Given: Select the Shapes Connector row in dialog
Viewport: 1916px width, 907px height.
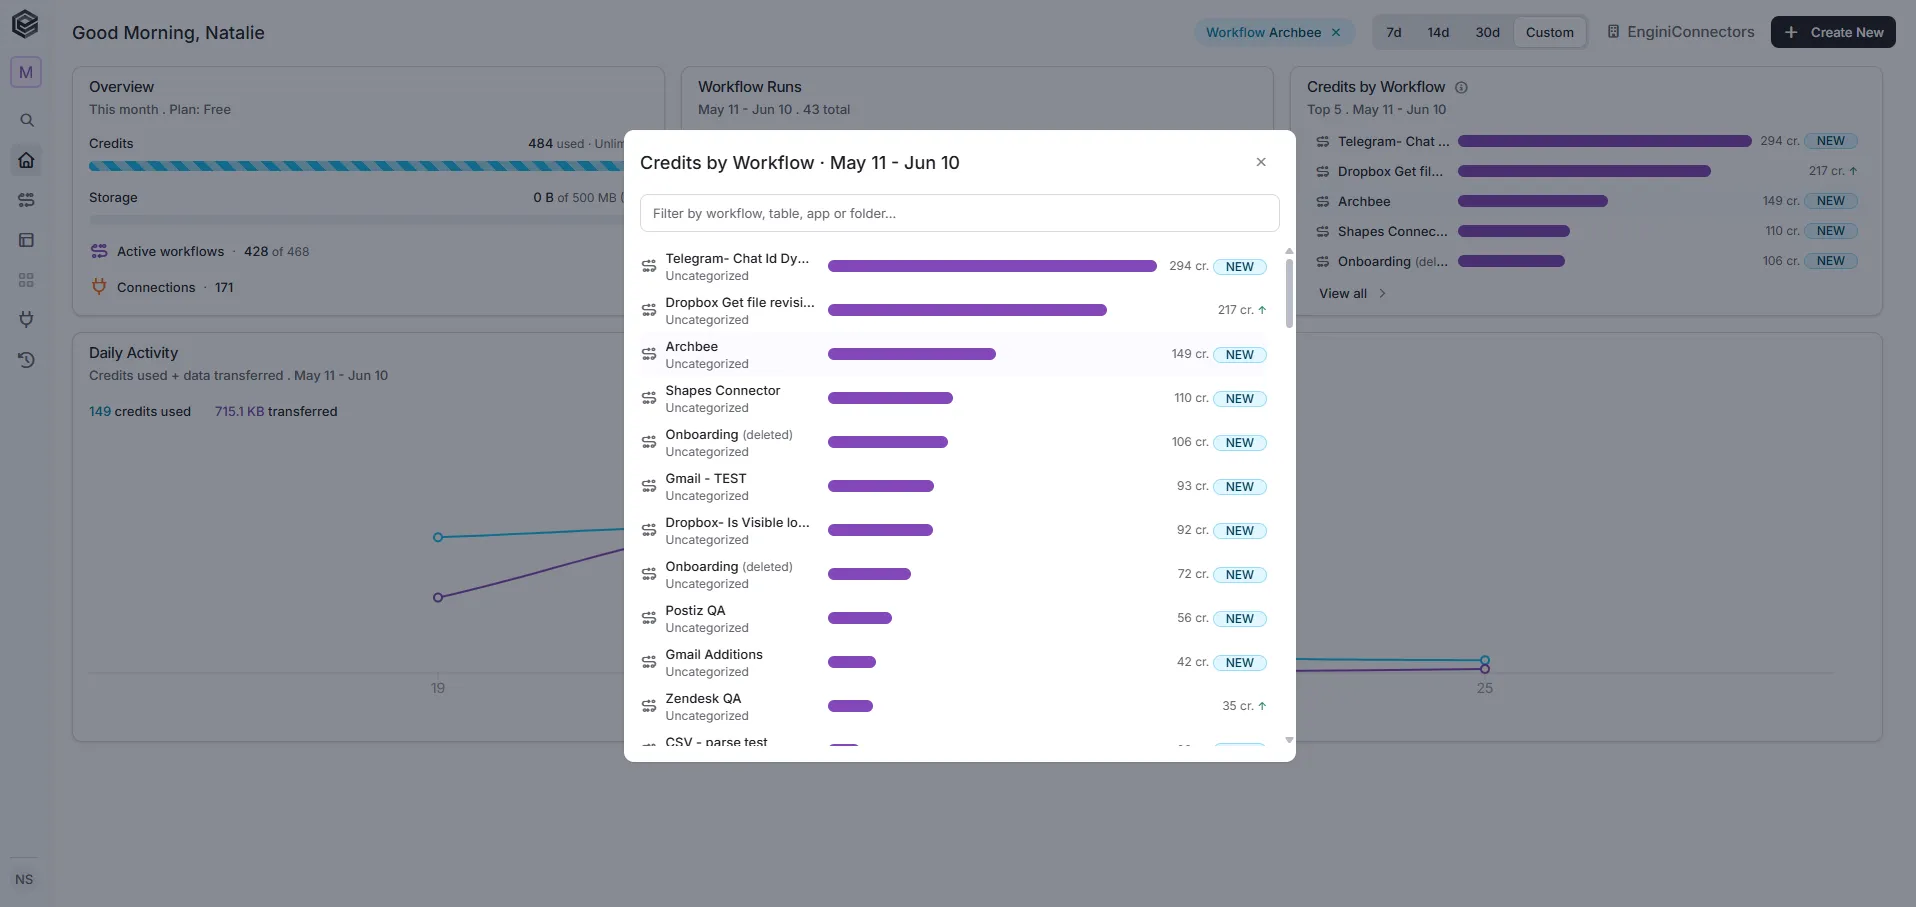Looking at the screenshot, I should click(x=953, y=398).
